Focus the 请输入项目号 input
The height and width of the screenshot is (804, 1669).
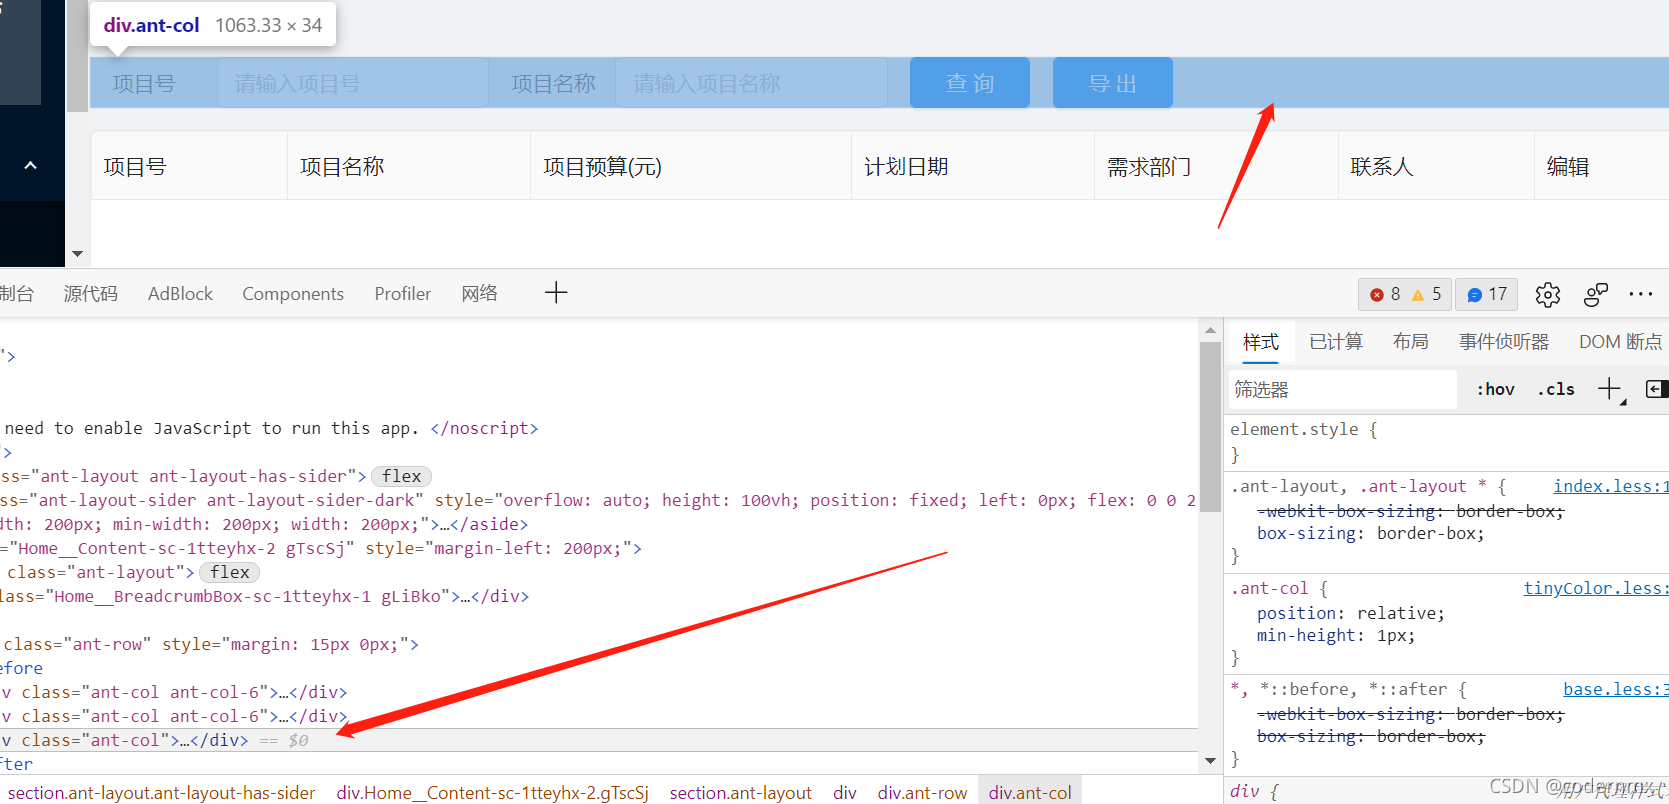pos(353,83)
